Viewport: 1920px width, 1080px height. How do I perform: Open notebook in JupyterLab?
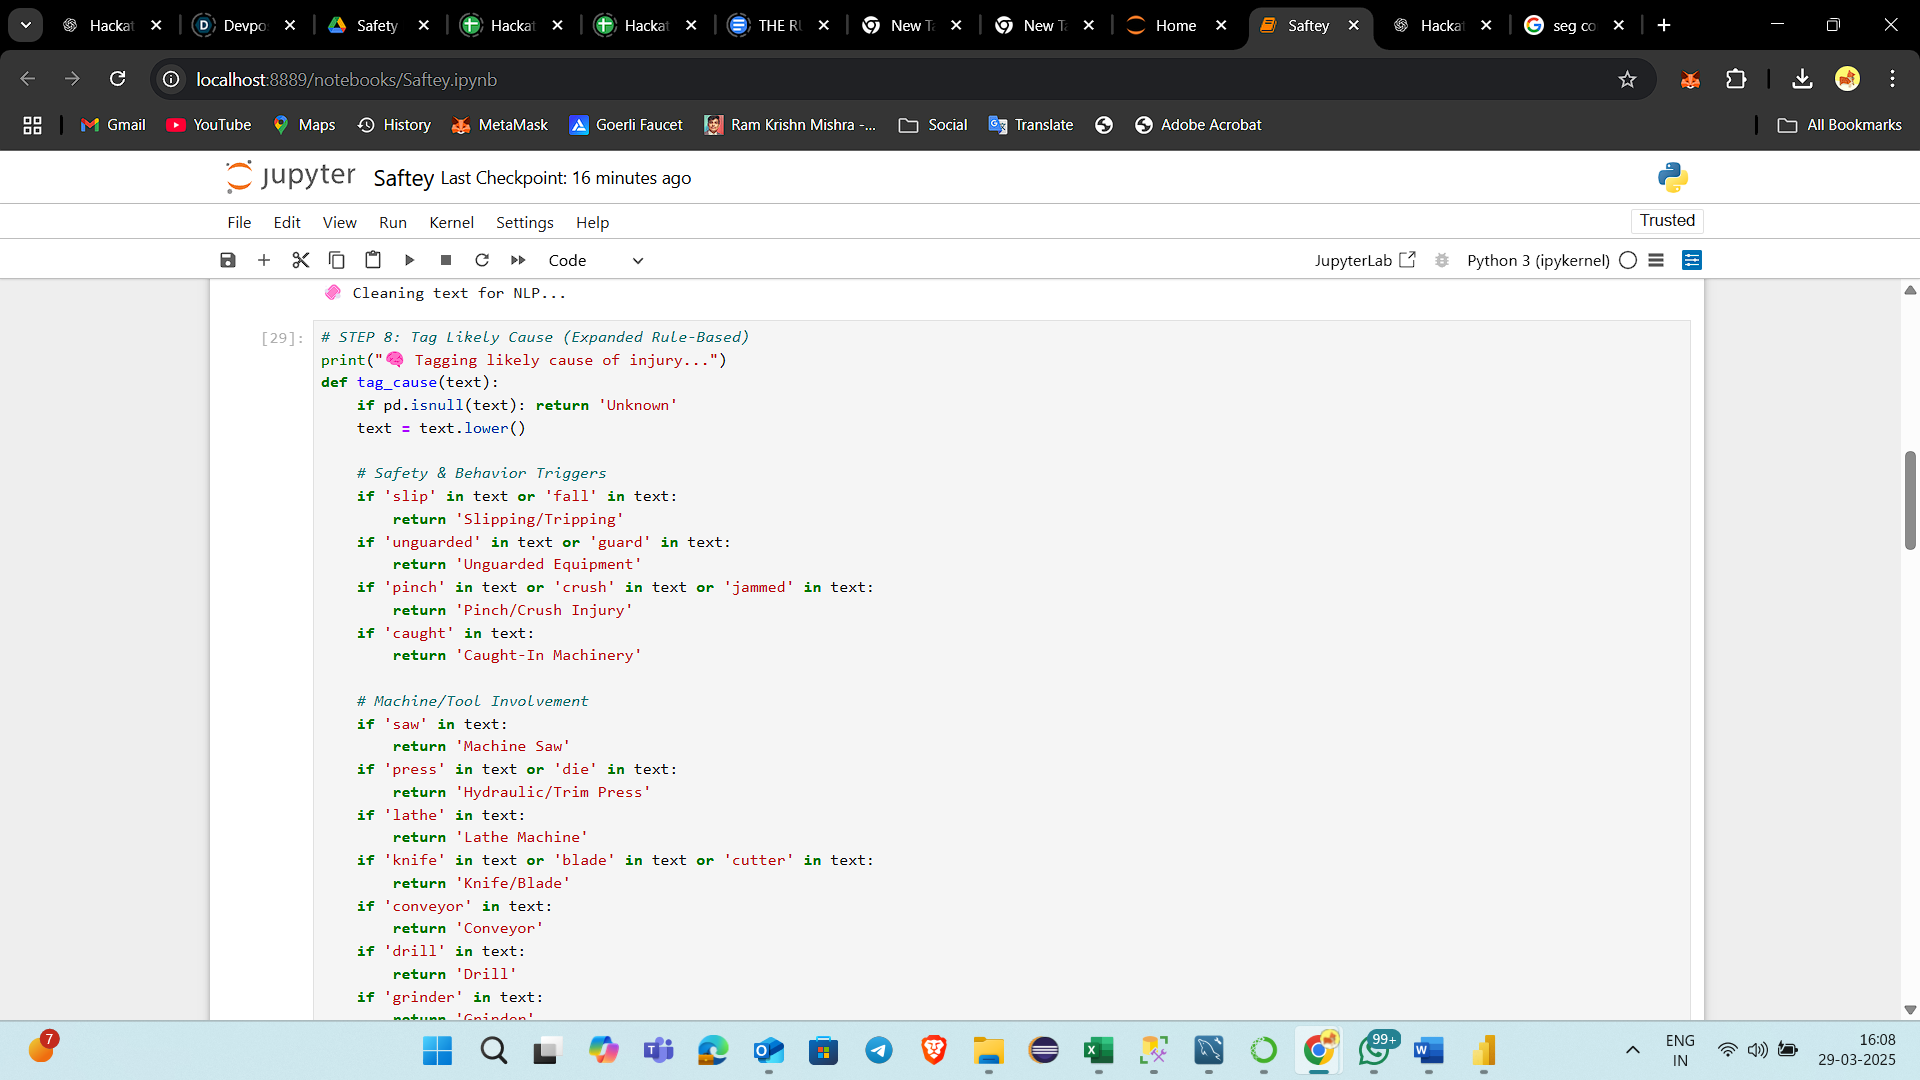1365,260
